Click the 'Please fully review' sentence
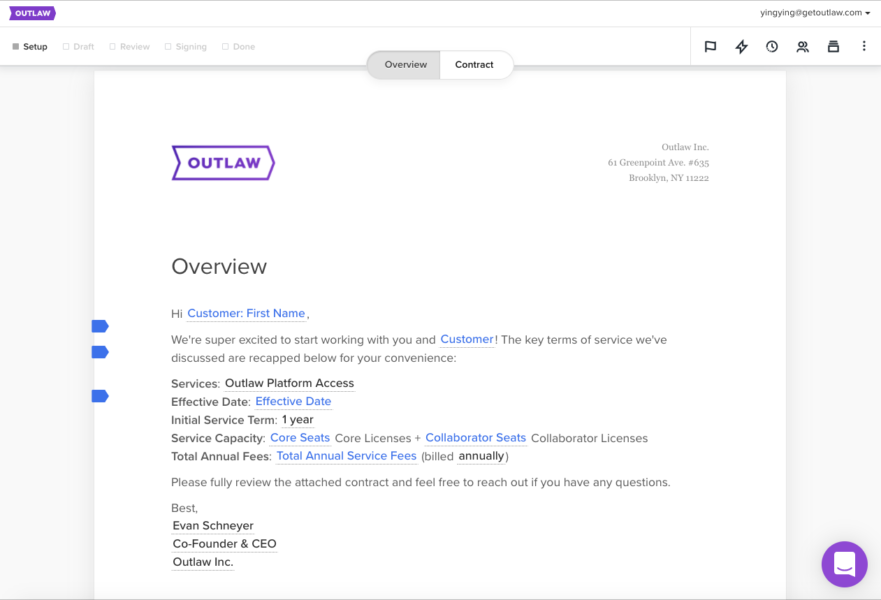Image resolution: width=881 pixels, height=600 pixels. coord(420,482)
